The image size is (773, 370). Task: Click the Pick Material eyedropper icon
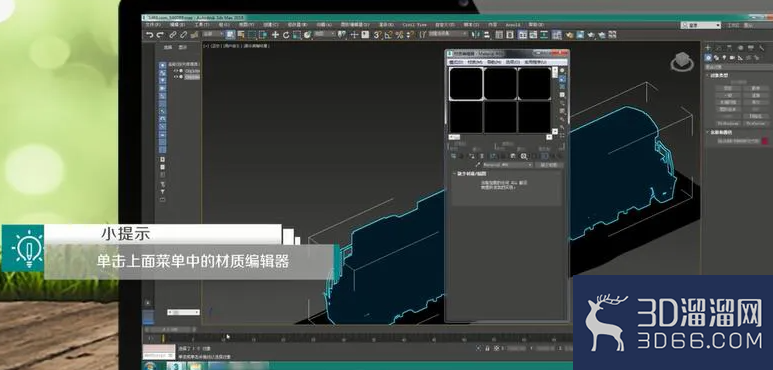pos(477,165)
